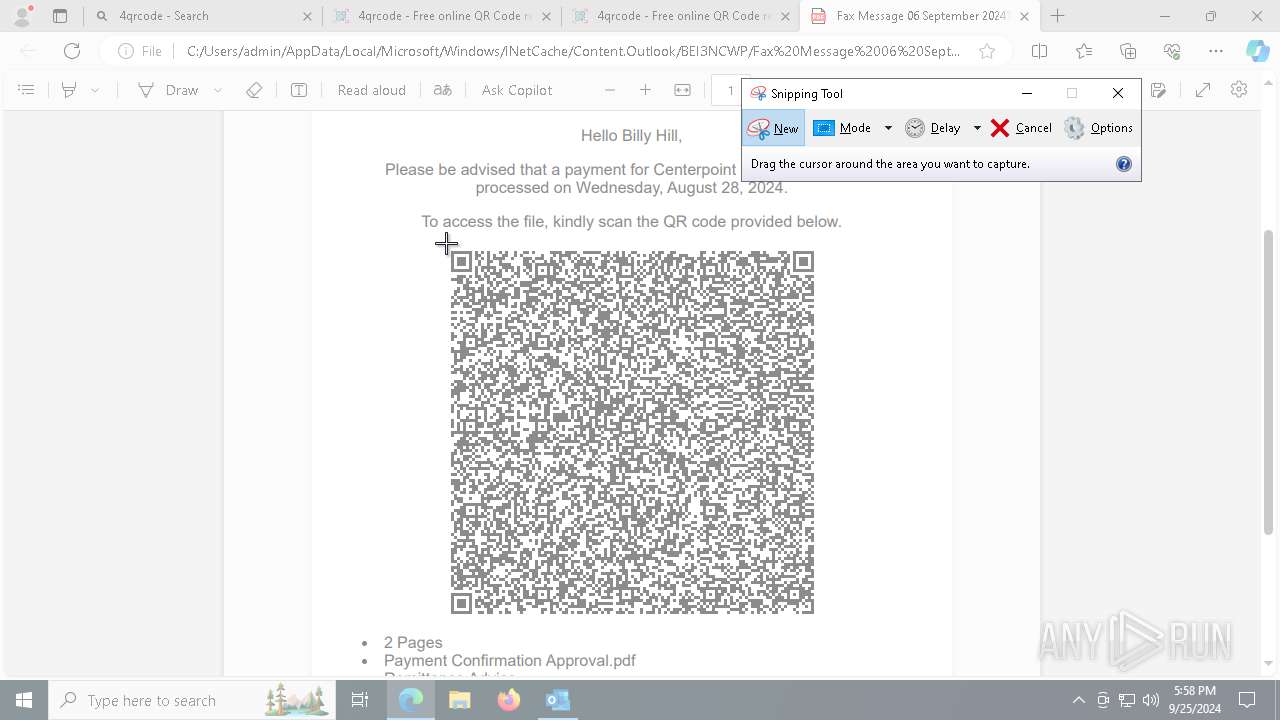Open Browser essentials icon
The image size is (1280, 720).
(x=1172, y=51)
